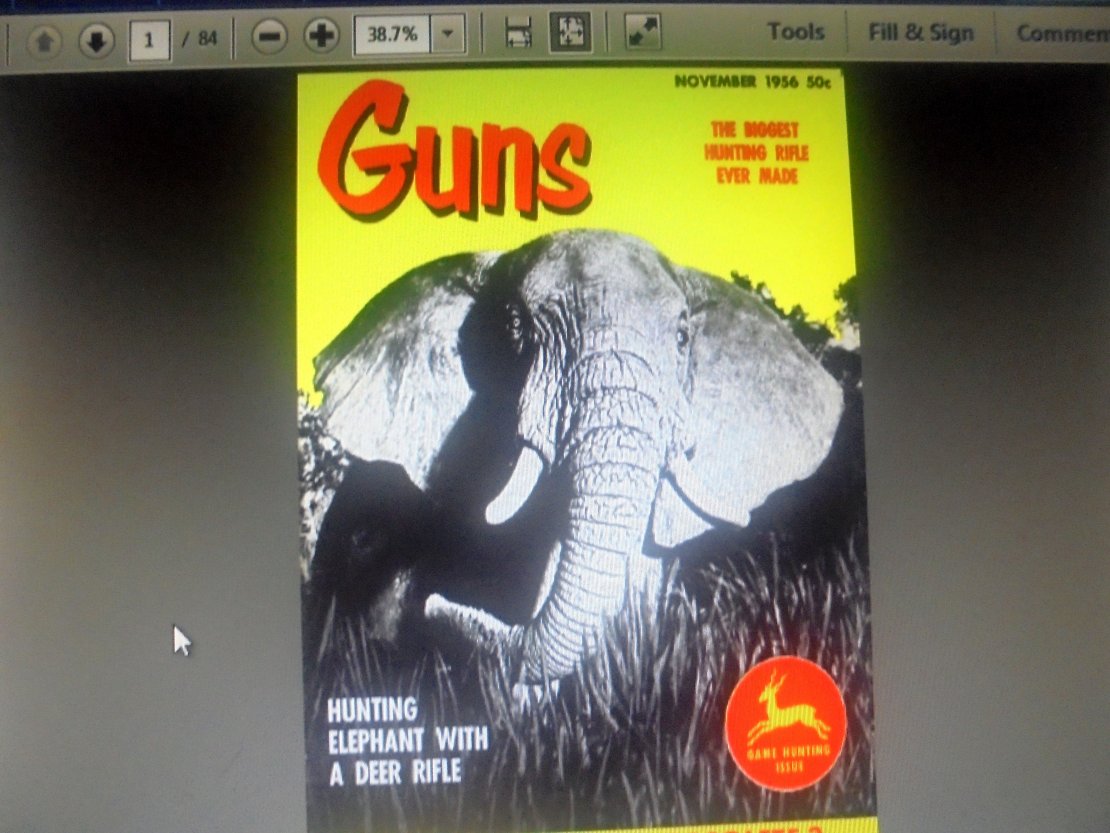Click 'HUNTING ELEPHANT WITH A DEER RIFLE' text
Viewport: 1110px width, 833px height.
(x=408, y=742)
